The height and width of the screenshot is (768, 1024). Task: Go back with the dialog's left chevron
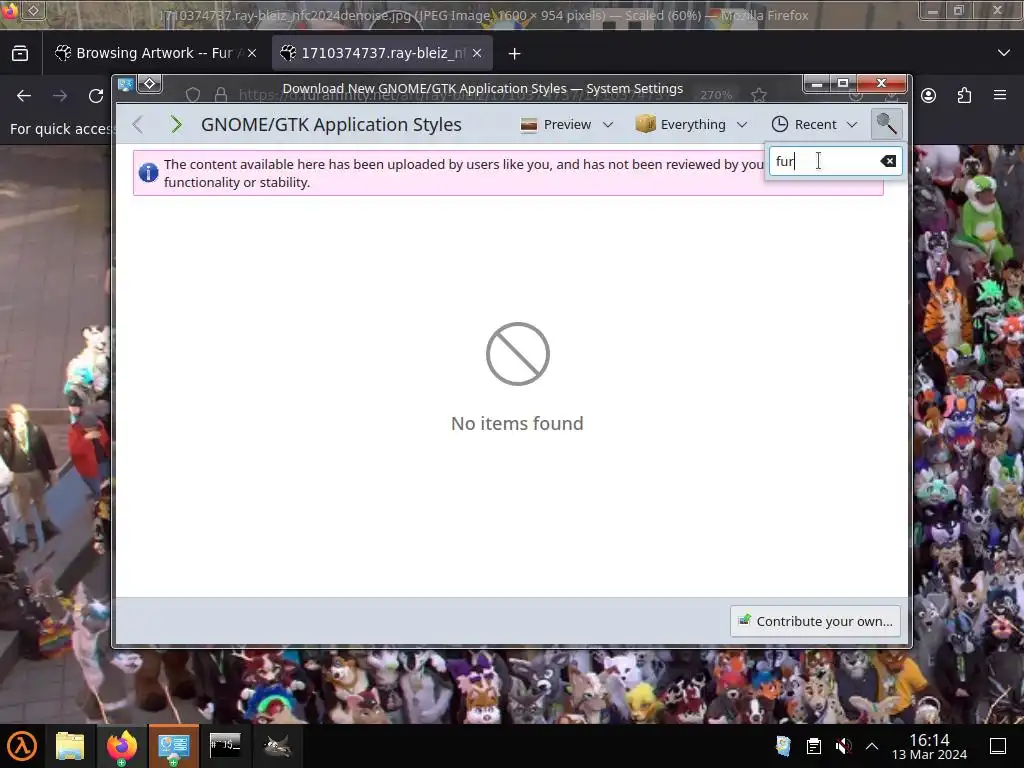coord(138,124)
